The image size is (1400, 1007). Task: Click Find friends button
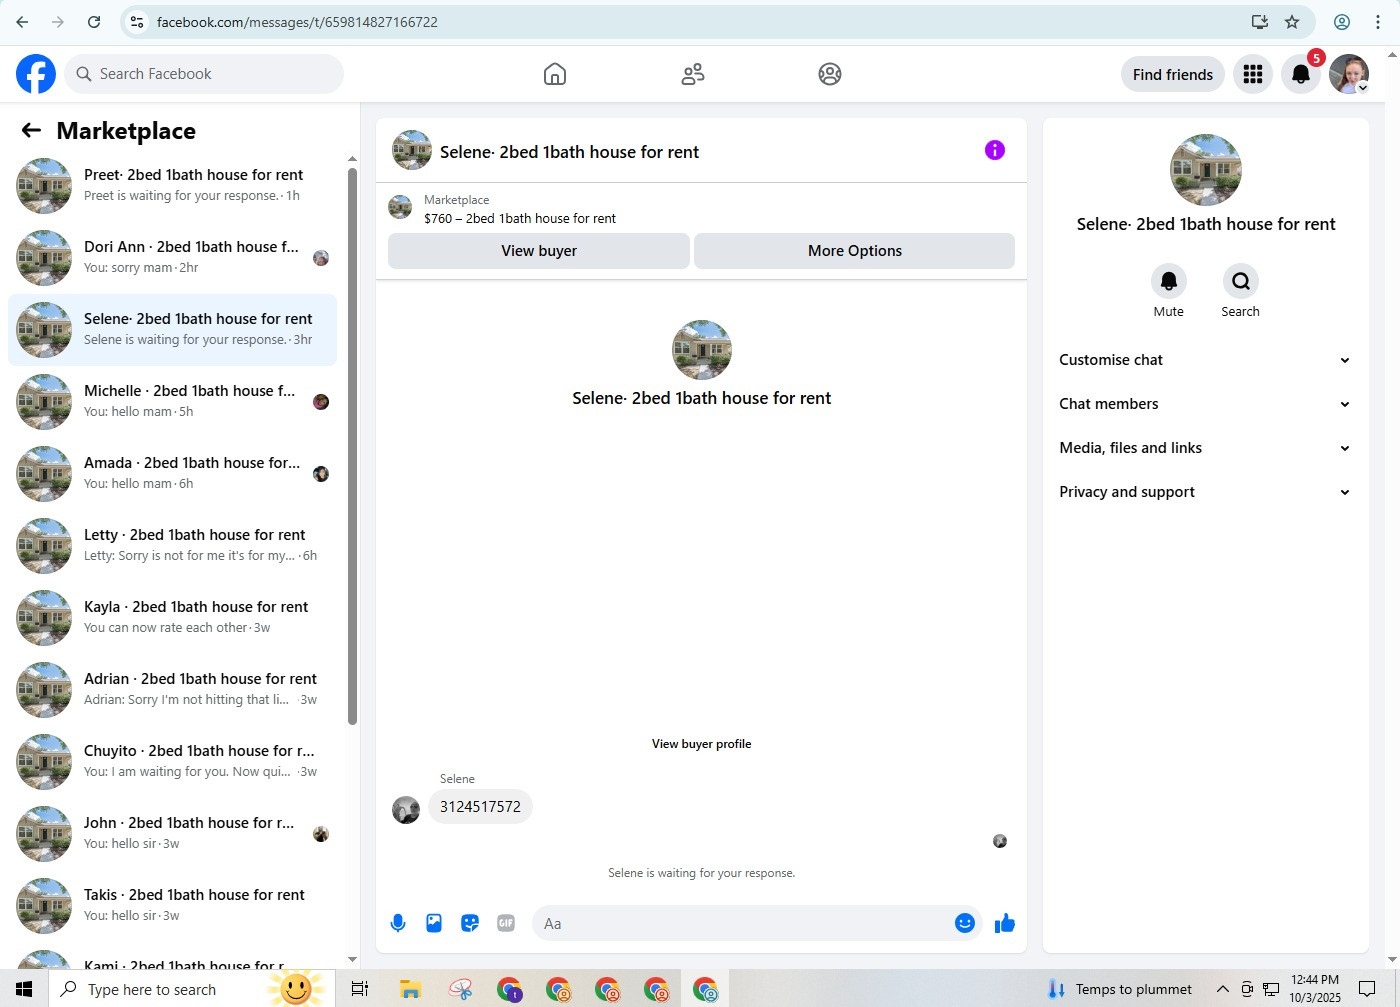[1173, 74]
